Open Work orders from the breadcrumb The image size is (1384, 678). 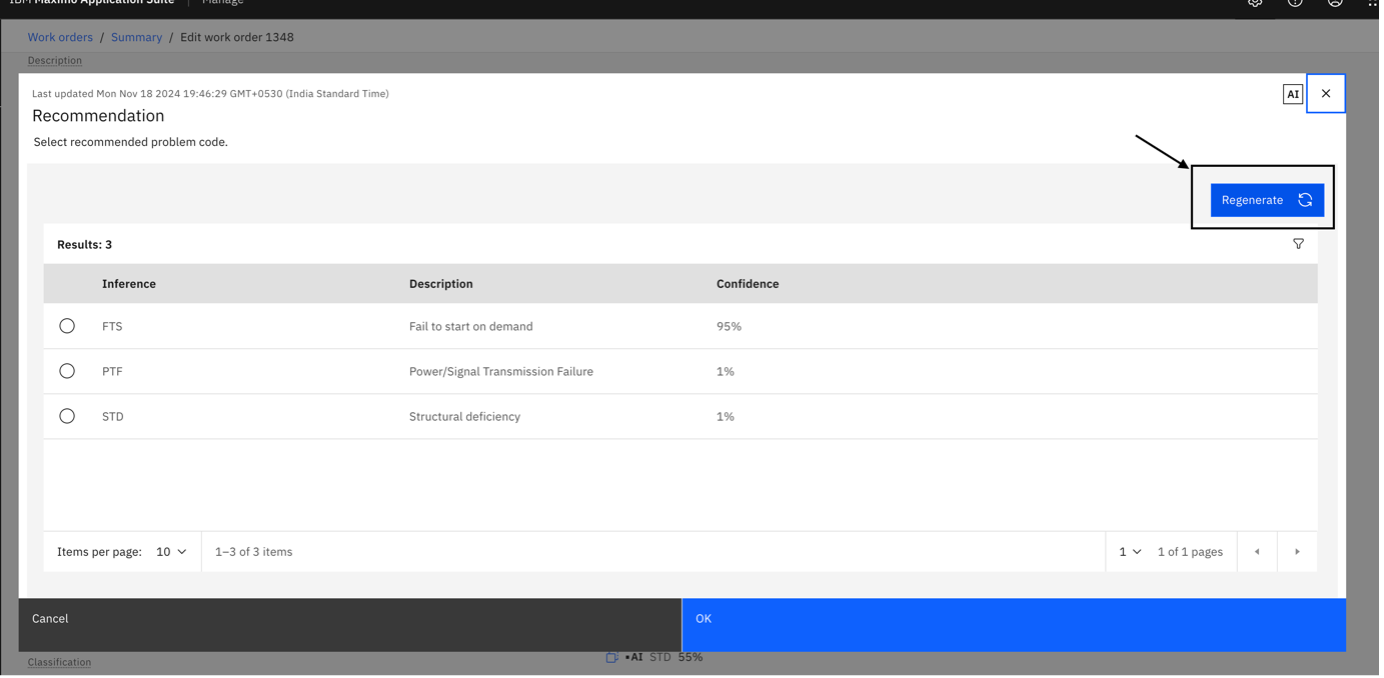[x=60, y=37]
